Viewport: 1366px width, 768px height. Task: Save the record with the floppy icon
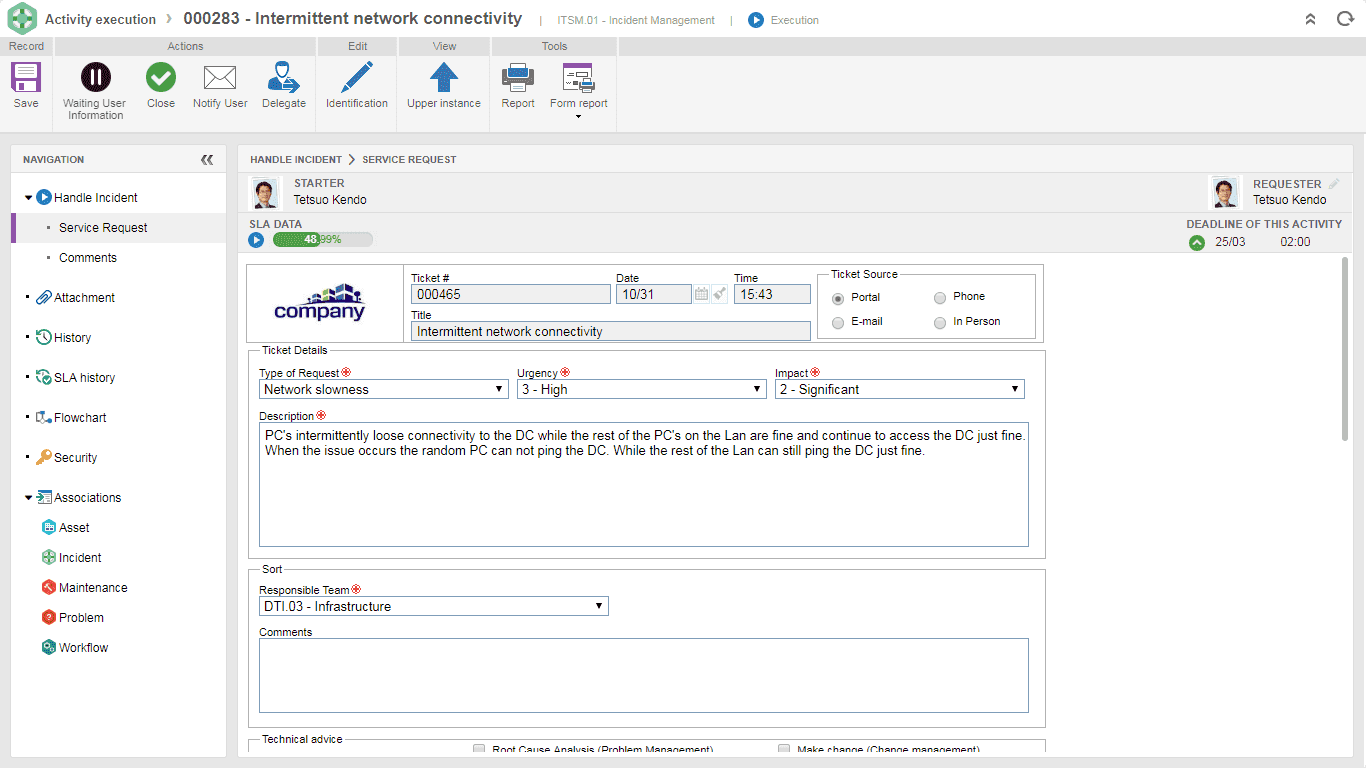pos(26,77)
